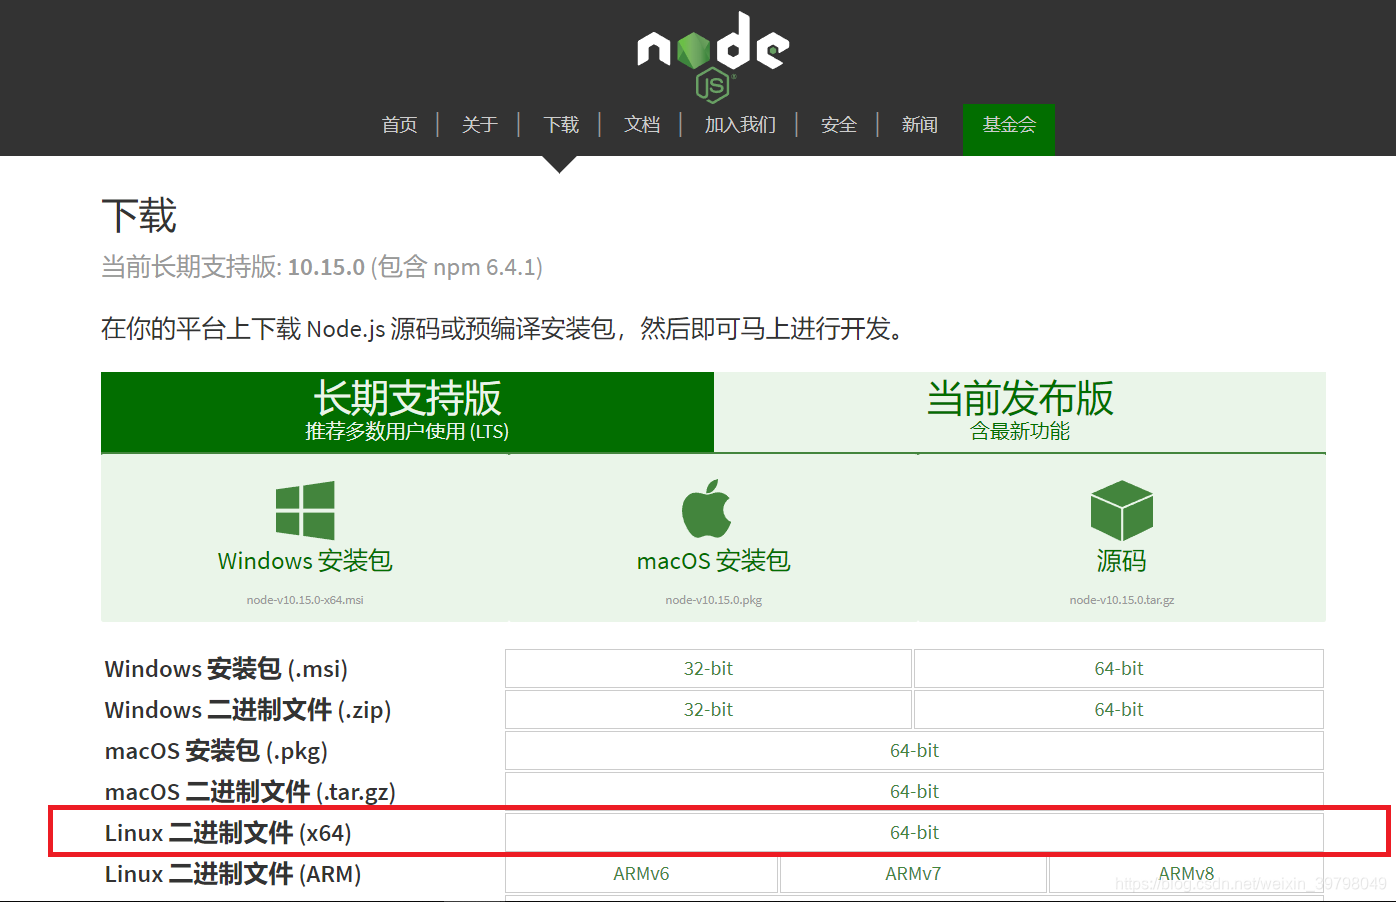This screenshot has width=1396, height=902.
Task: Download macOS .pkg 64-bit installer
Action: [914, 751]
